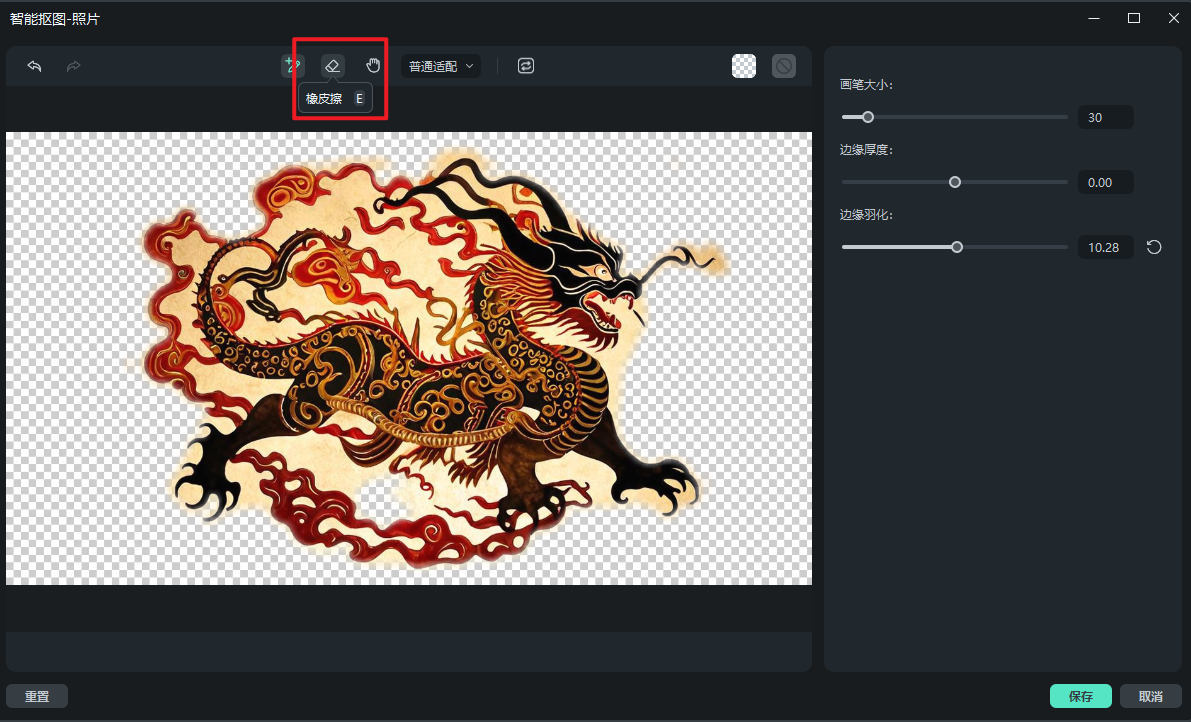Click the 画笔大小 value field showing 30

pos(1105,118)
